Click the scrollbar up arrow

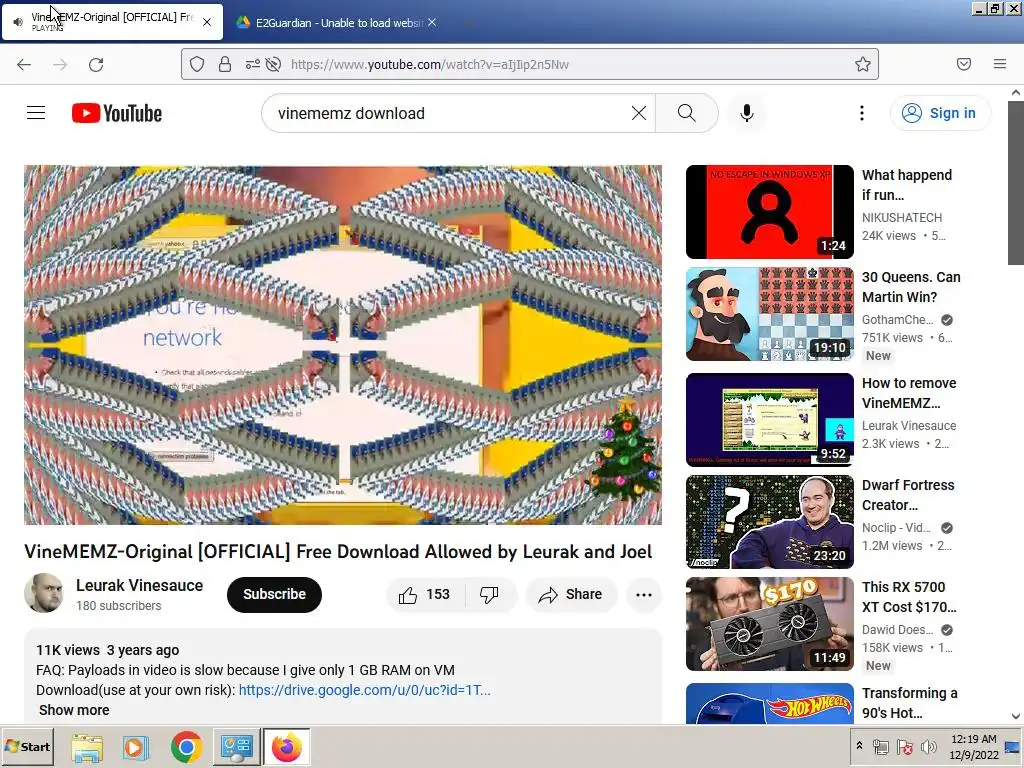click(x=1016, y=93)
